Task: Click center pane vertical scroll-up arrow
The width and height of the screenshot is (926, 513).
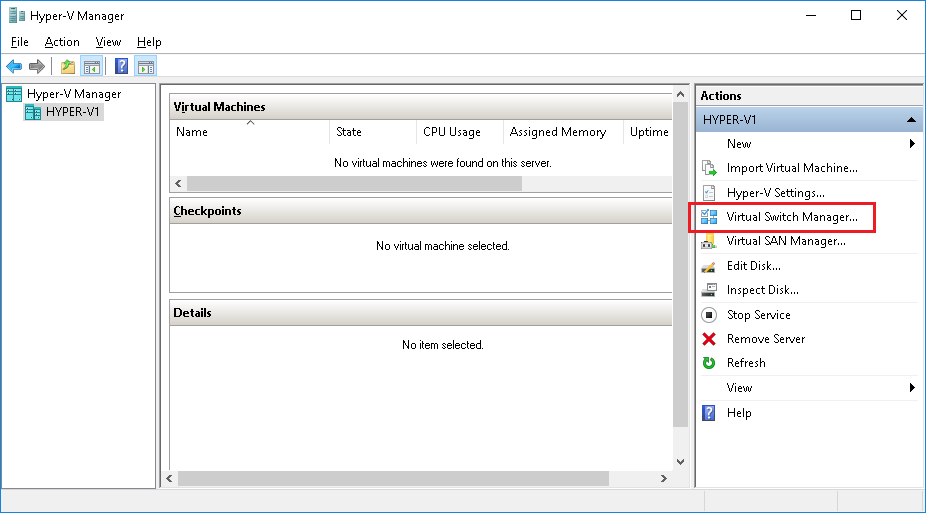Action: (680, 94)
